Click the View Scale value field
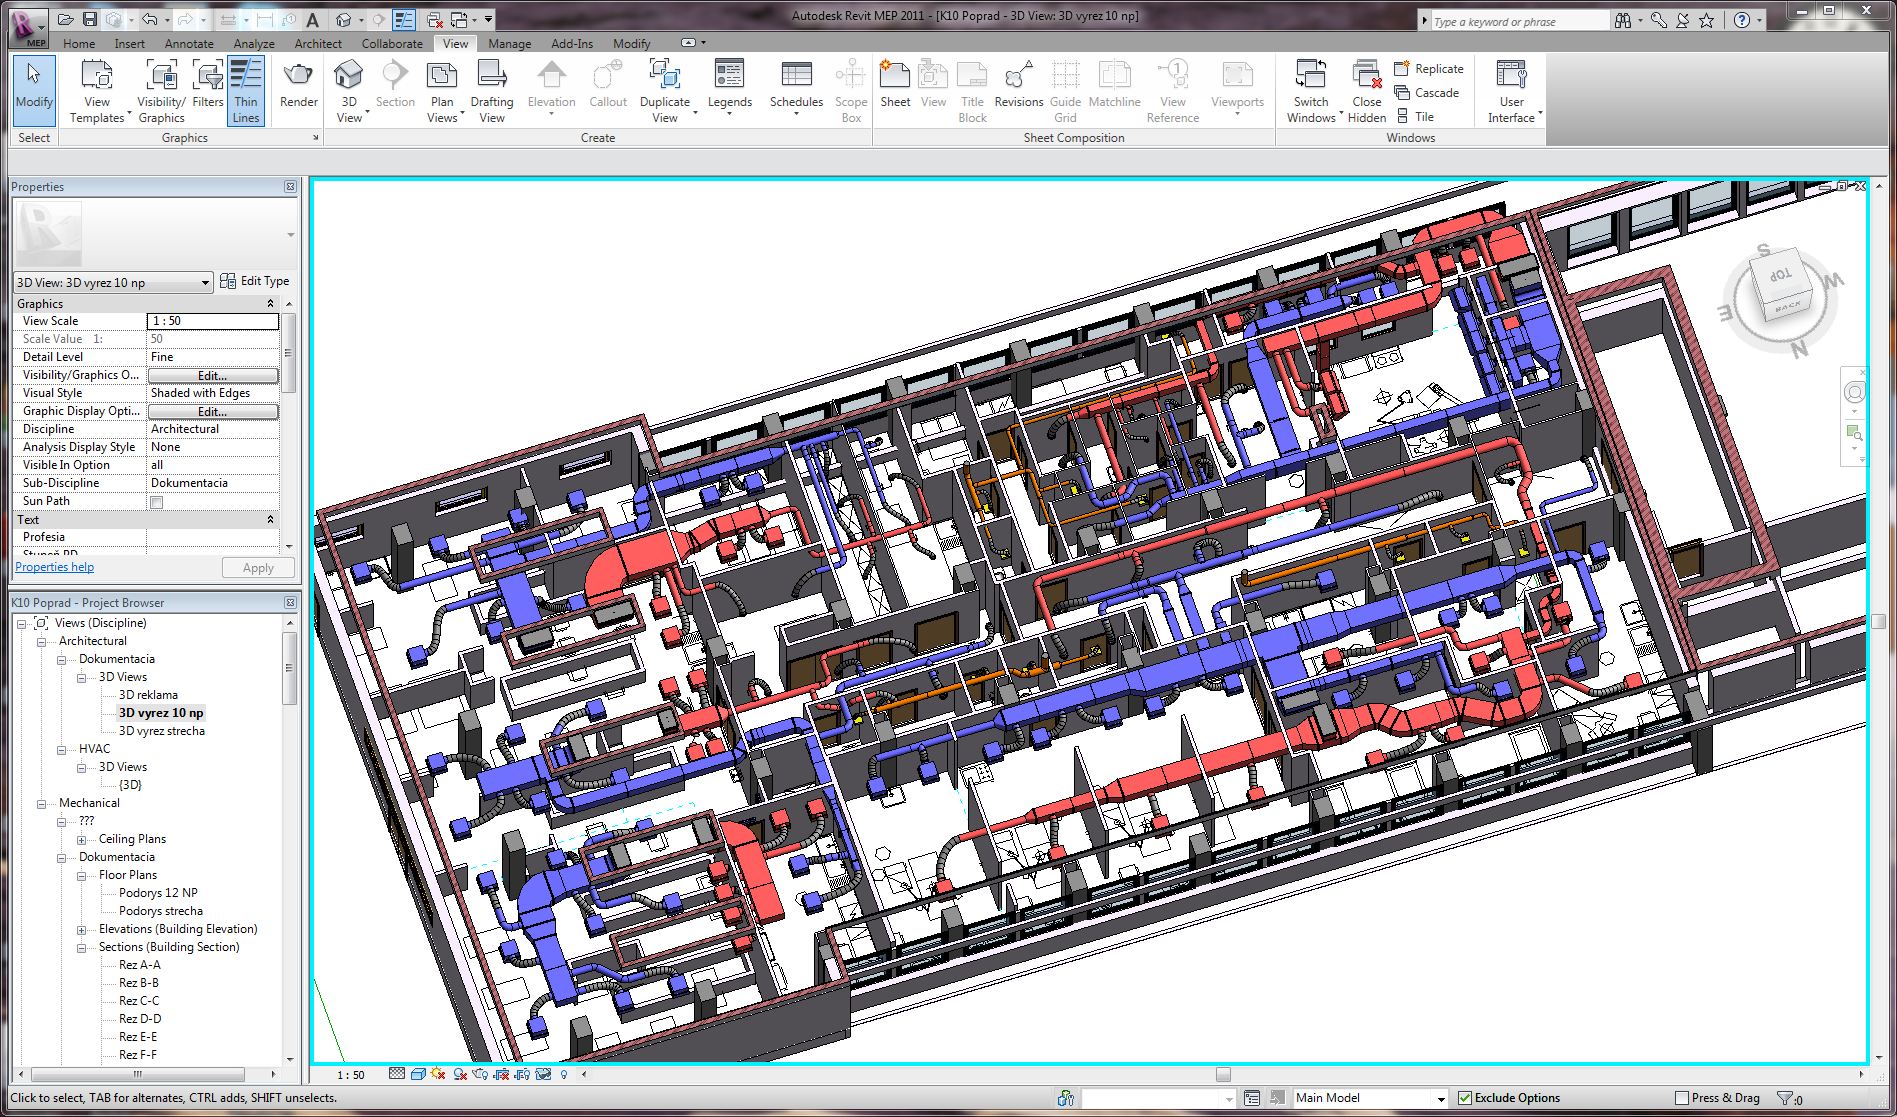 (x=213, y=321)
